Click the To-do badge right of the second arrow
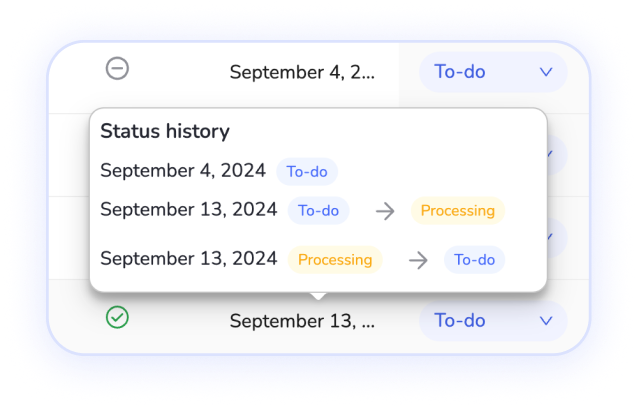Image resolution: width=637 pixels, height=407 pixels. [475, 260]
